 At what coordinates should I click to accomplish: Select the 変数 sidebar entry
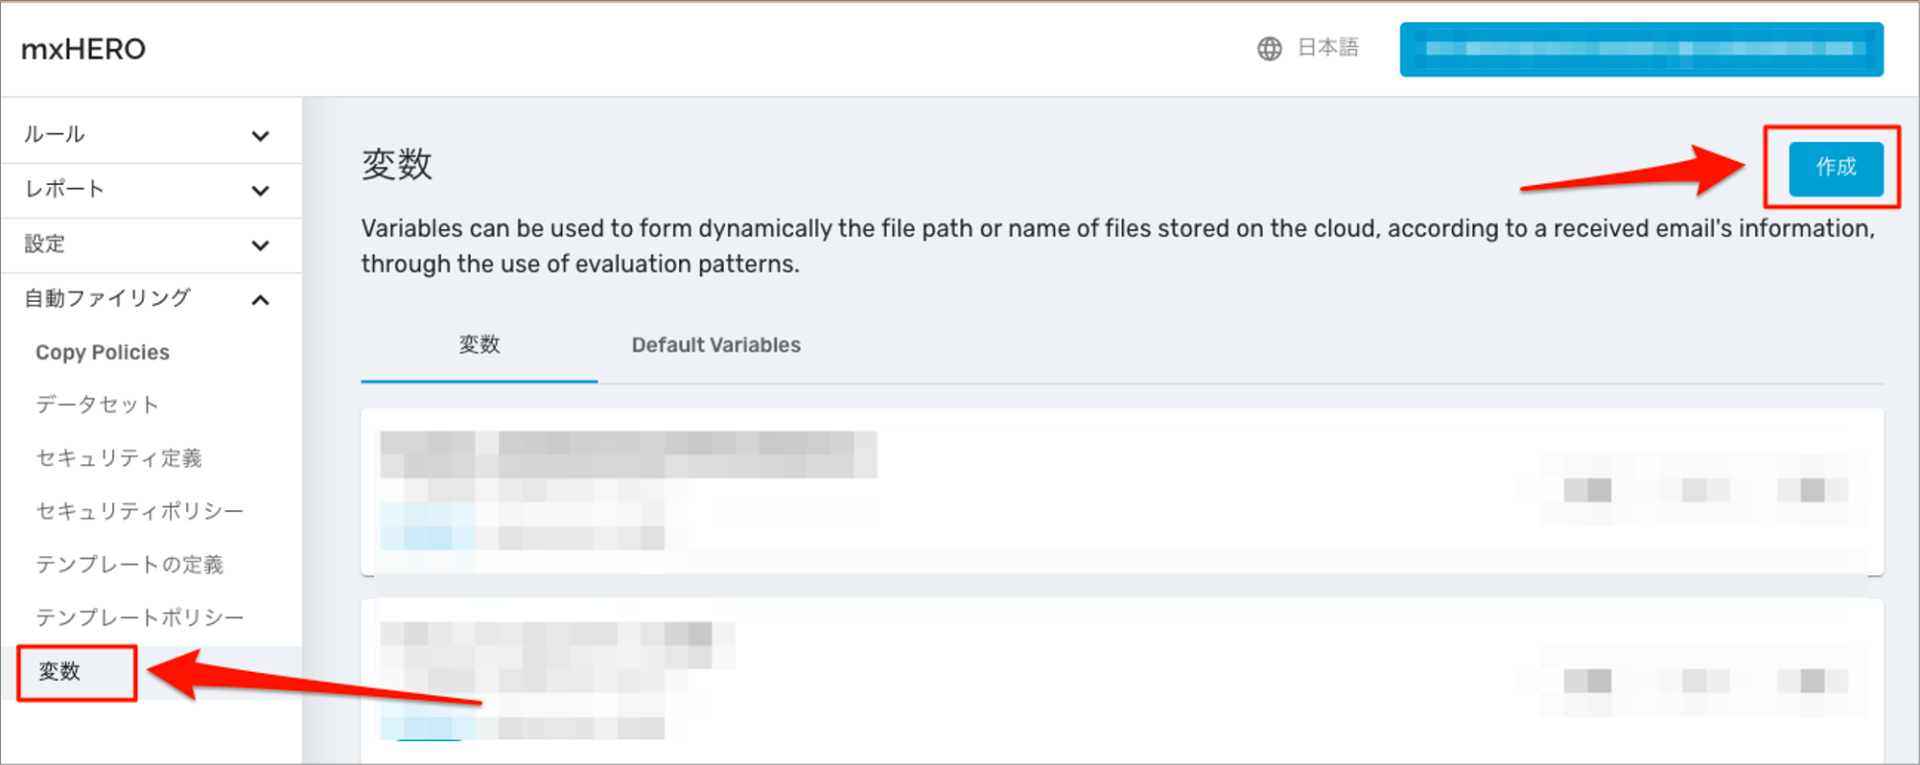58,672
